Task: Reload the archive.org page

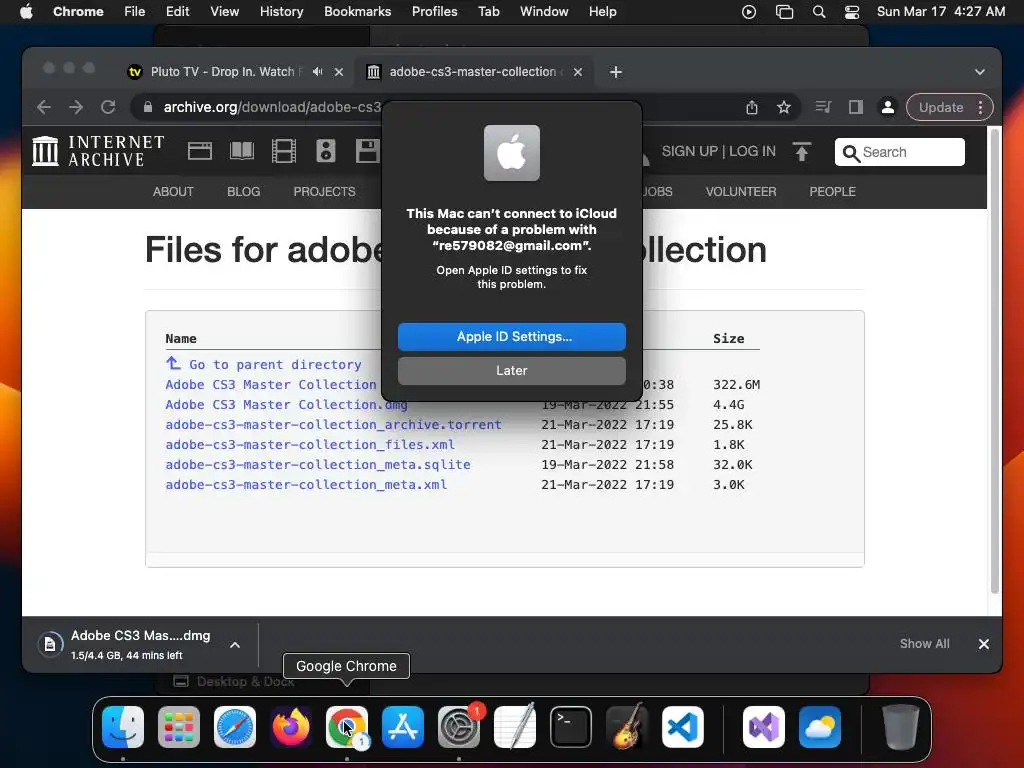Action: tap(108, 107)
